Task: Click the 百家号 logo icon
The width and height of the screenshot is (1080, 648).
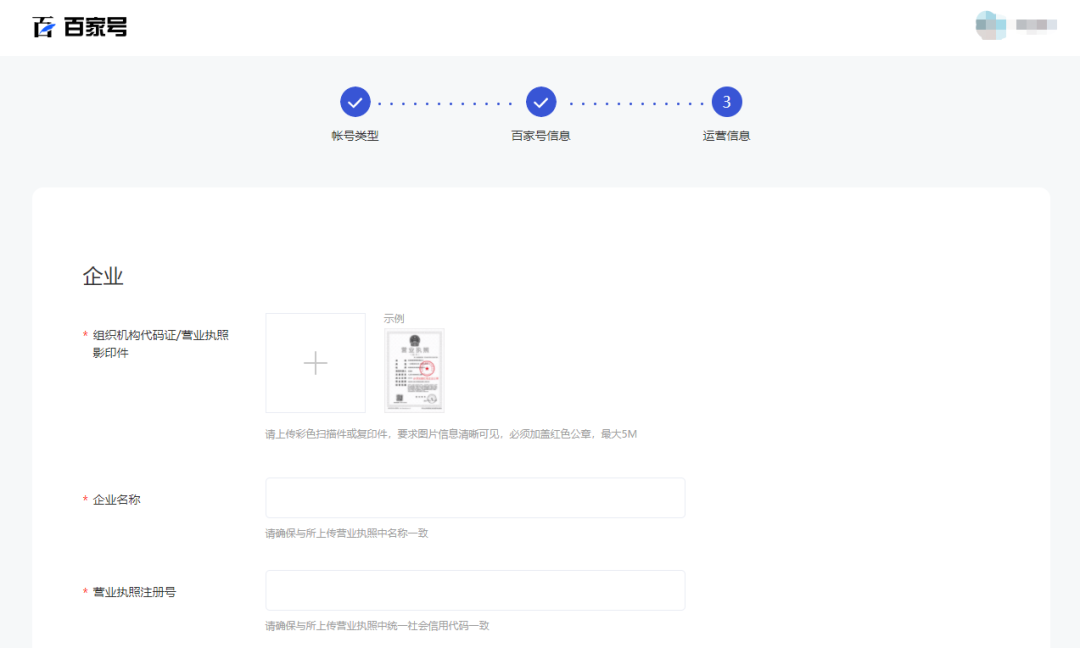Action: [x=42, y=26]
